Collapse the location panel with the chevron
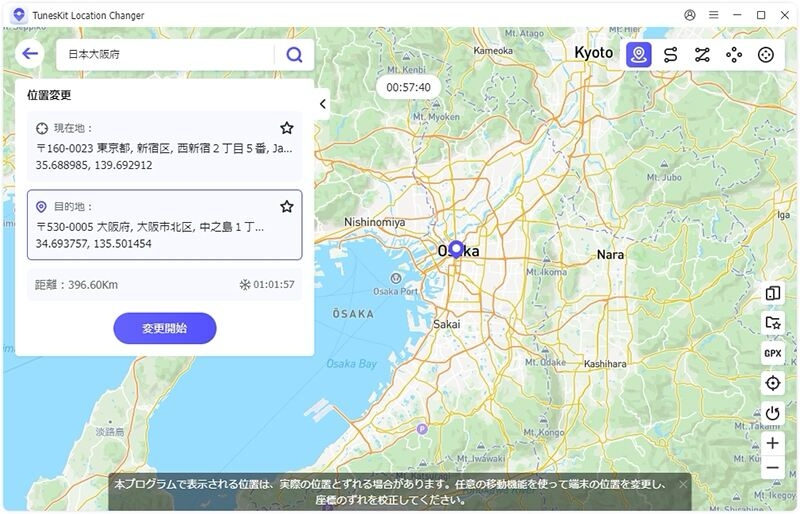 [x=322, y=104]
